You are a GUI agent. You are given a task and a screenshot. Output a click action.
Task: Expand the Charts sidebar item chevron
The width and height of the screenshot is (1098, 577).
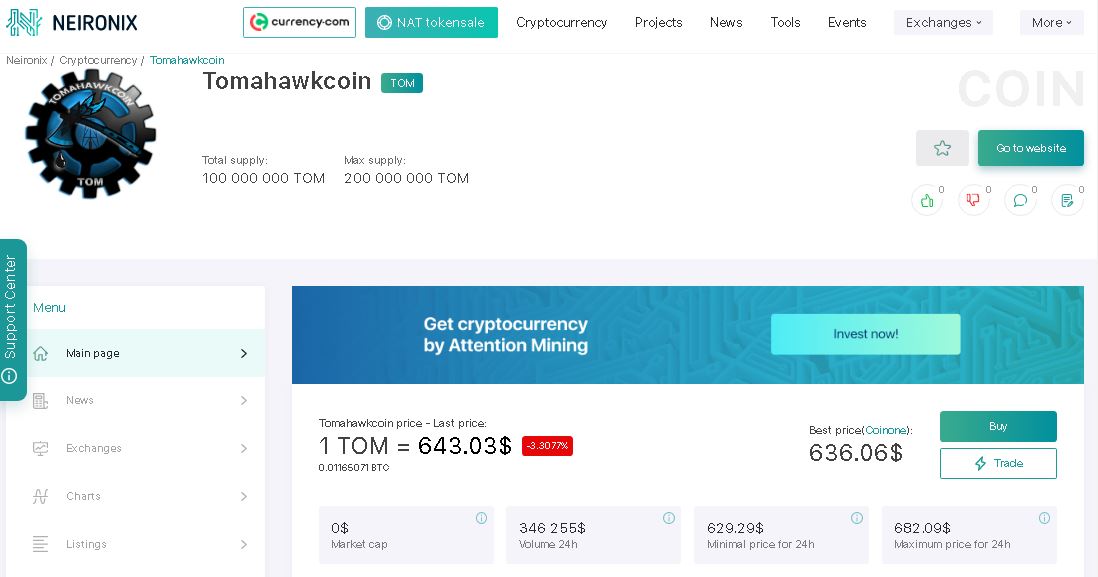point(244,496)
